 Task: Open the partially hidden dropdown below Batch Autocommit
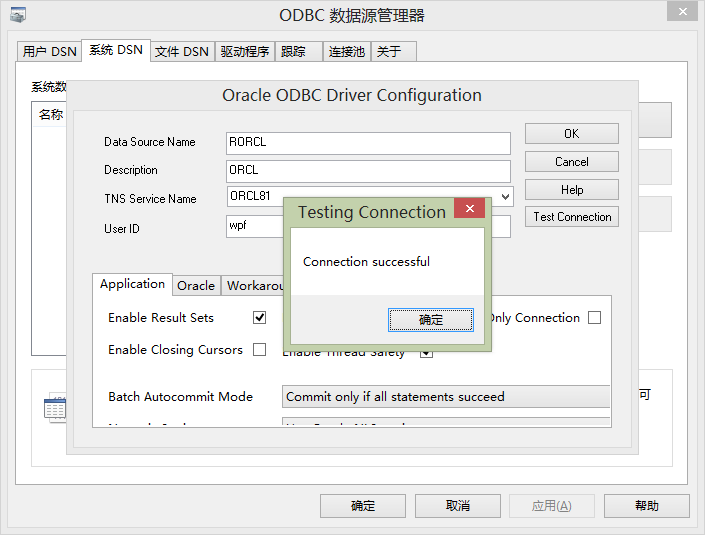tap(446, 422)
